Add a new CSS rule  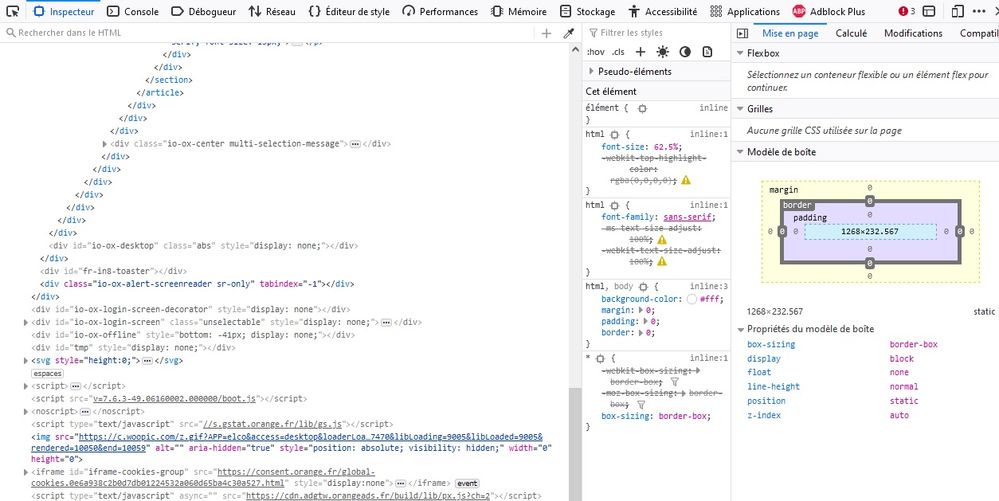click(x=640, y=52)
